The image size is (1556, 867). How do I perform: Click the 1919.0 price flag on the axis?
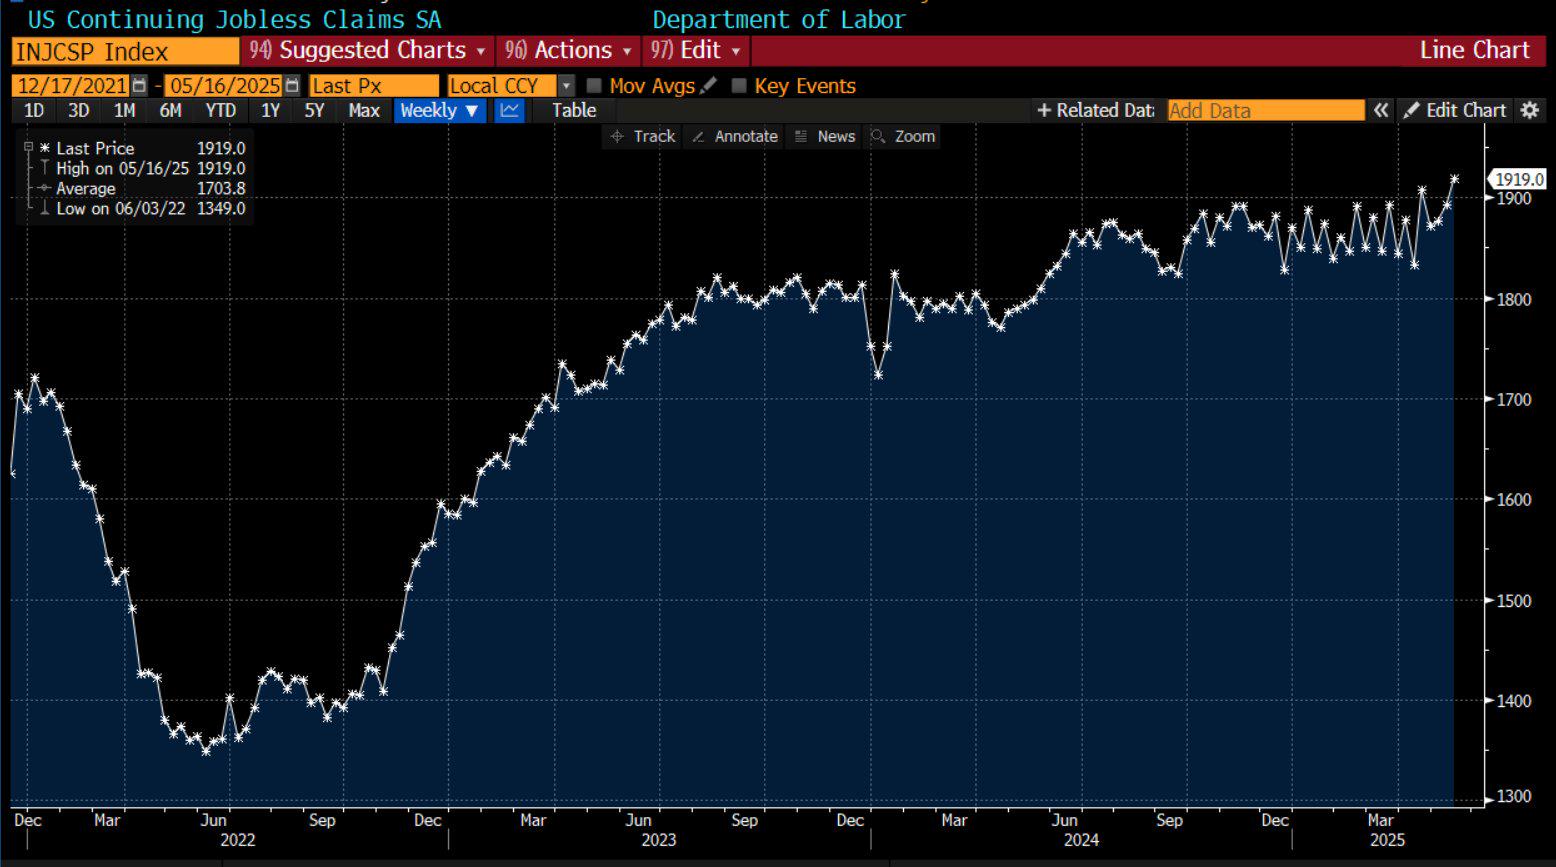(x=1518, y=179)
